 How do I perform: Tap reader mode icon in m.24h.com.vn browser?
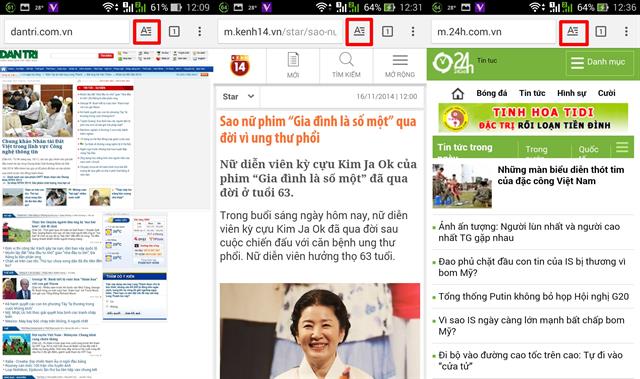(x=573, y=31)
